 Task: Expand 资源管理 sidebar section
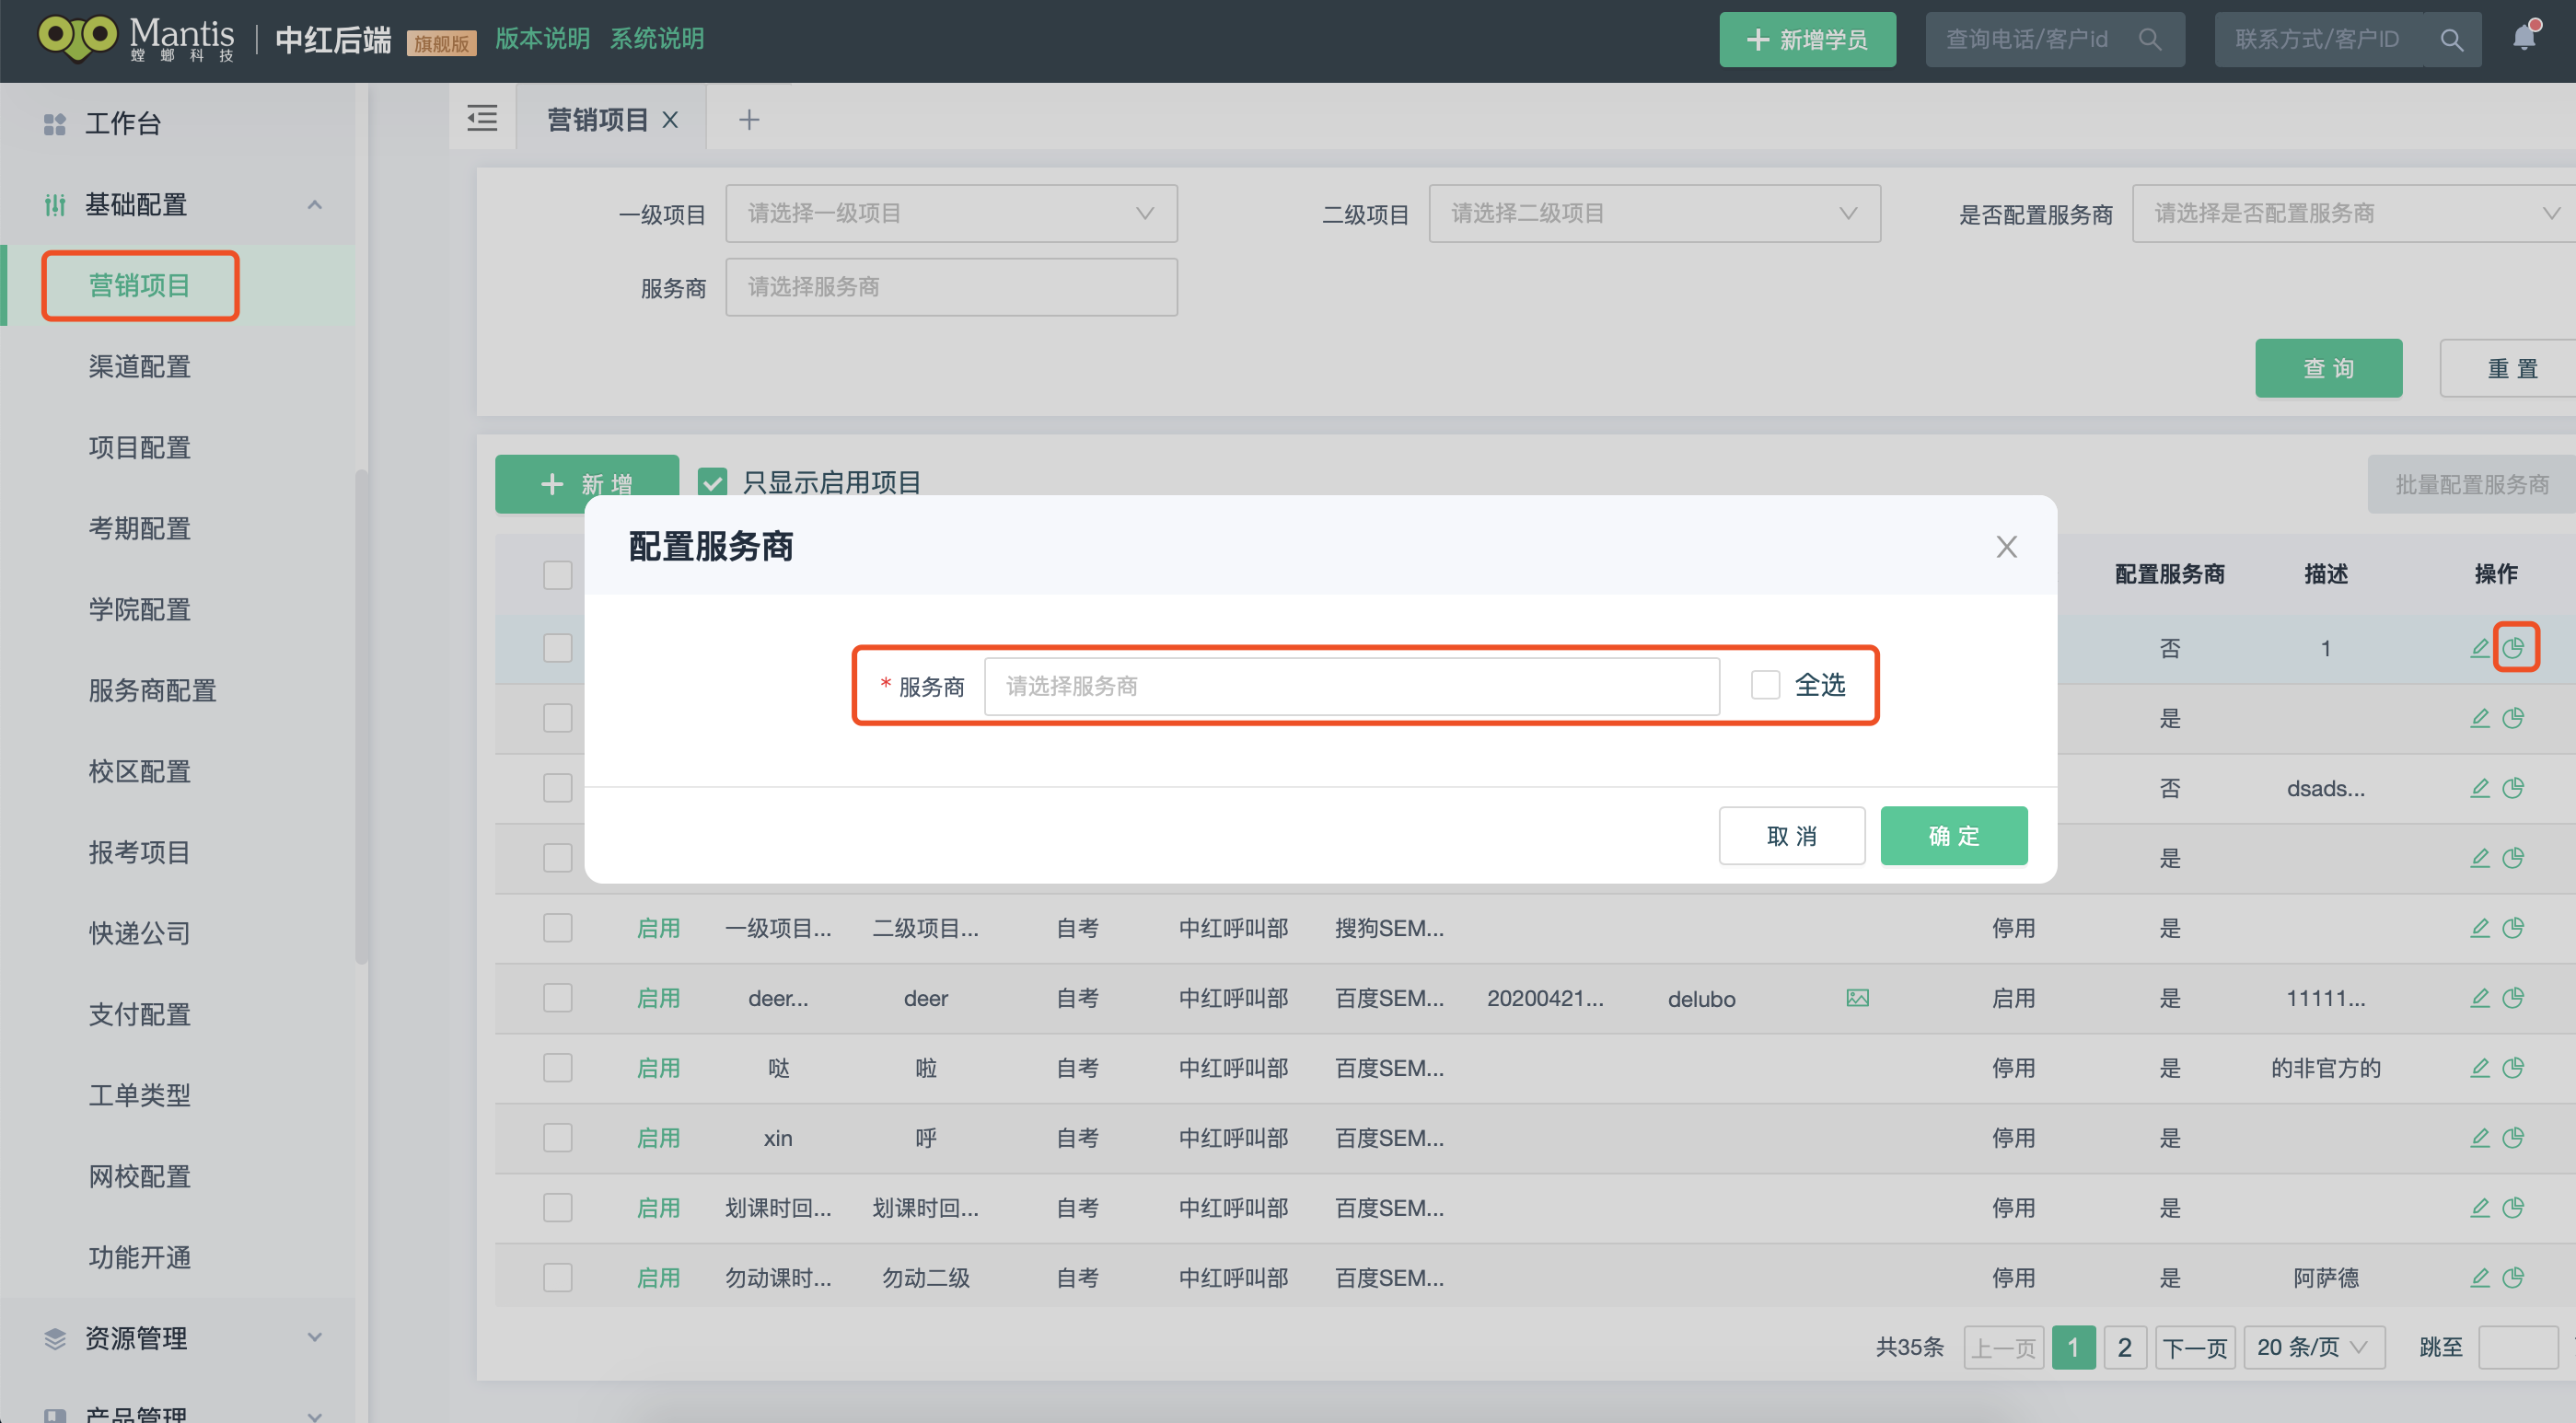point(315,1337)
